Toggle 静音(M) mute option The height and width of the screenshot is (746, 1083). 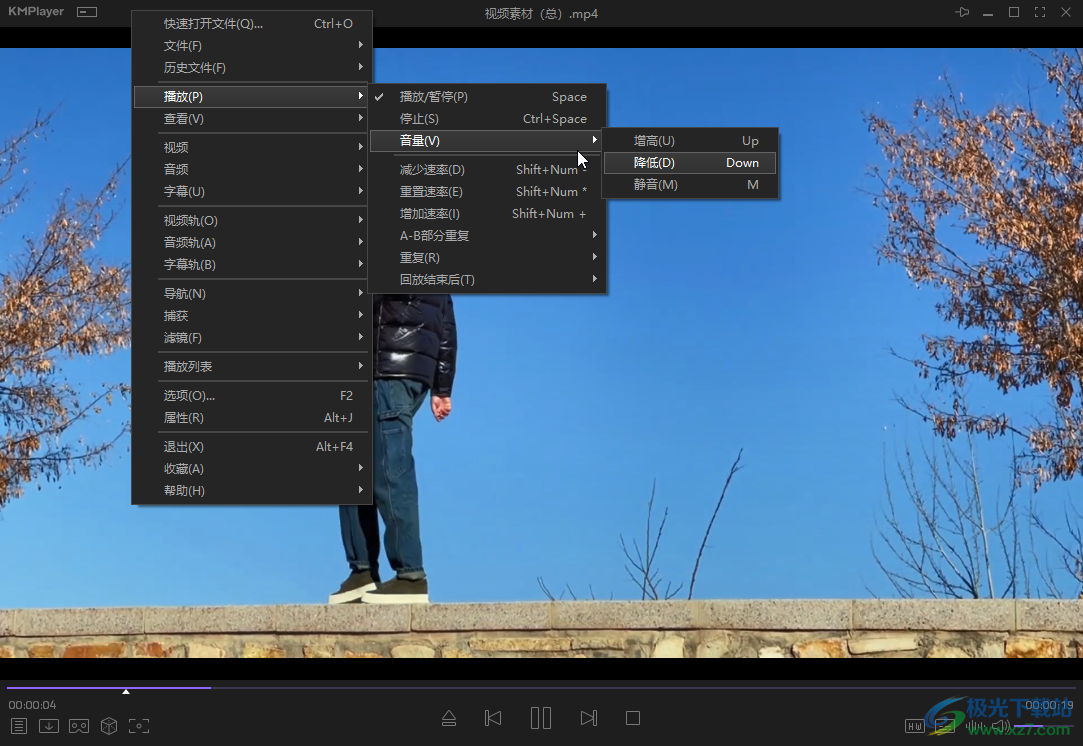(x=691, y=184)
